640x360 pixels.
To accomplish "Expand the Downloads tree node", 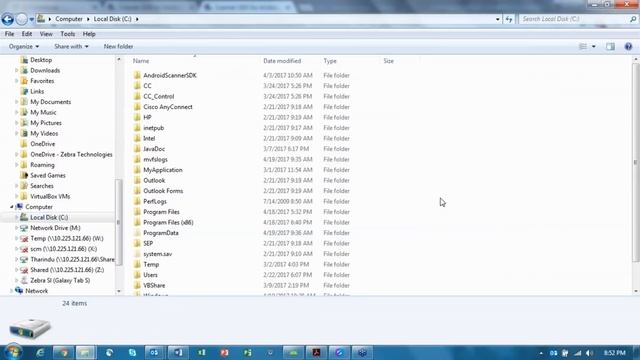I will pos(16,70).
